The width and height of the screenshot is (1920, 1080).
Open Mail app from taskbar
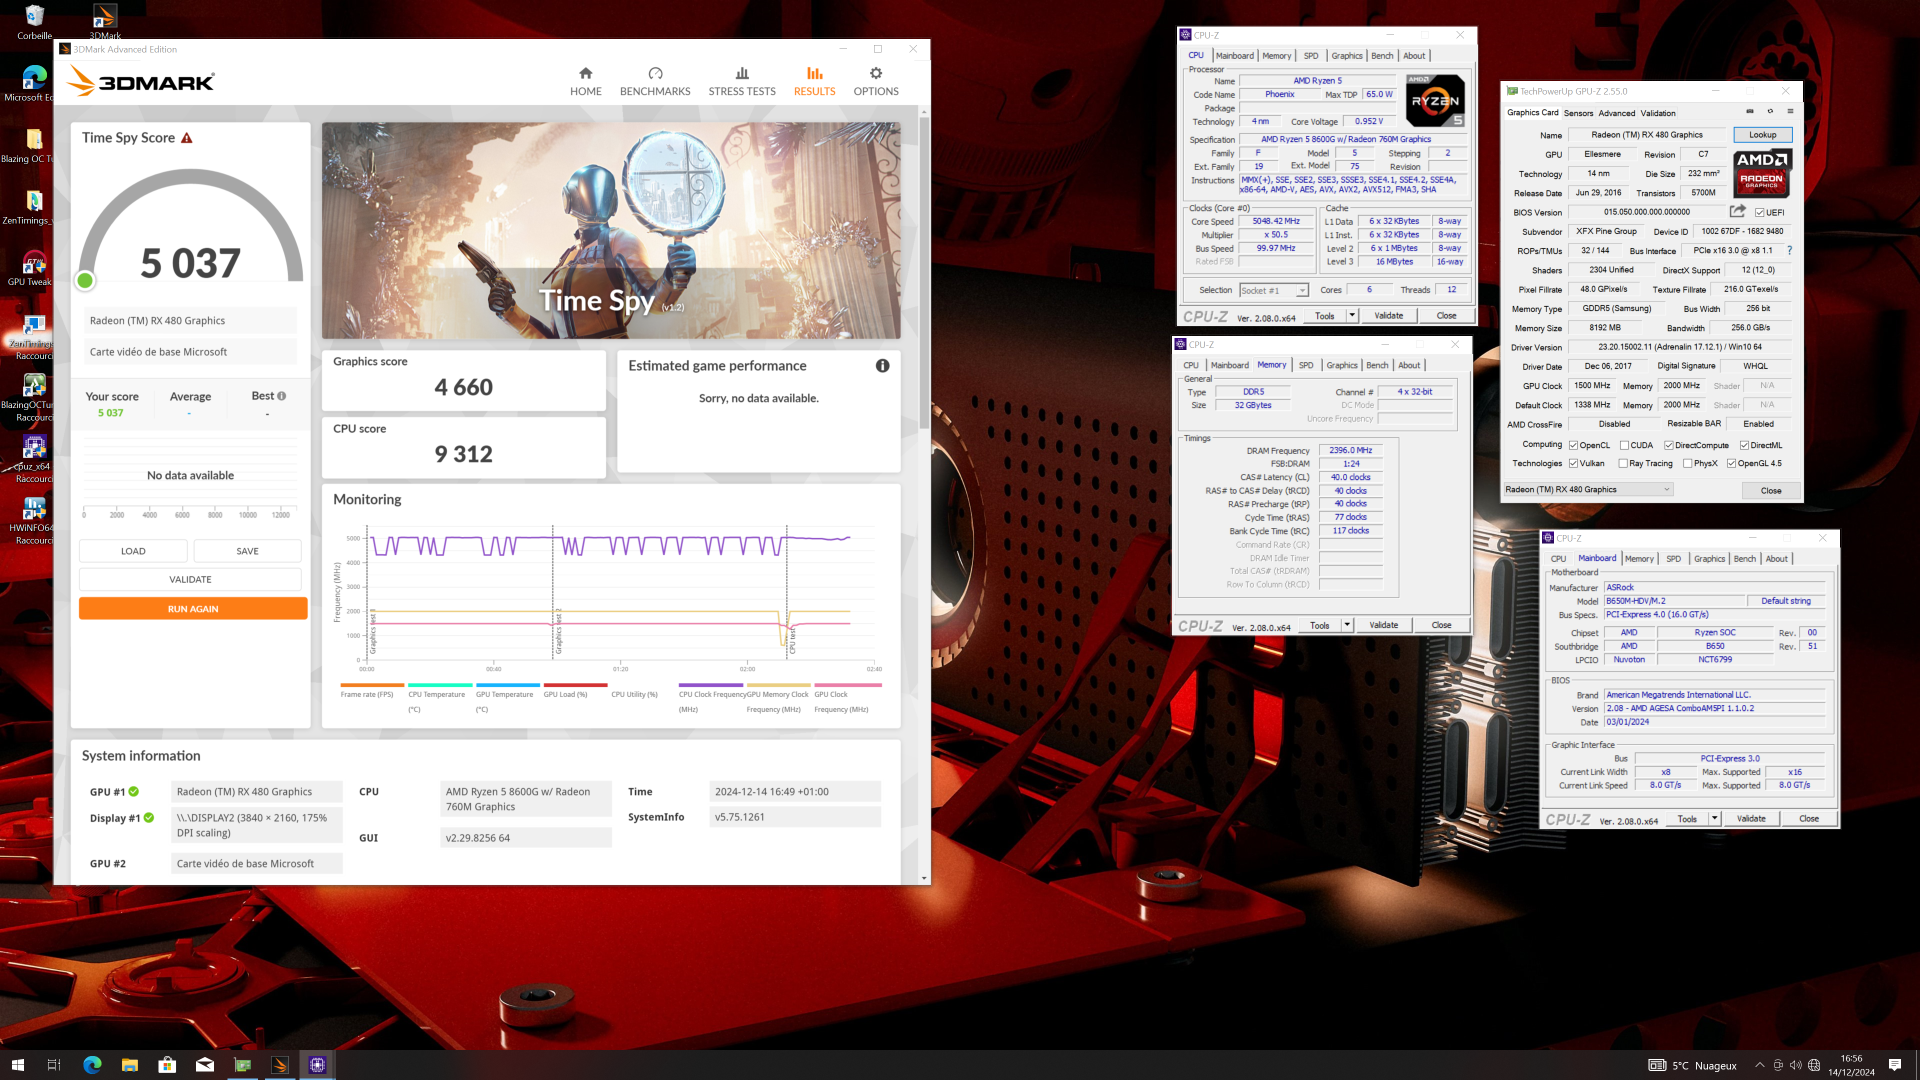point(205,1065)
